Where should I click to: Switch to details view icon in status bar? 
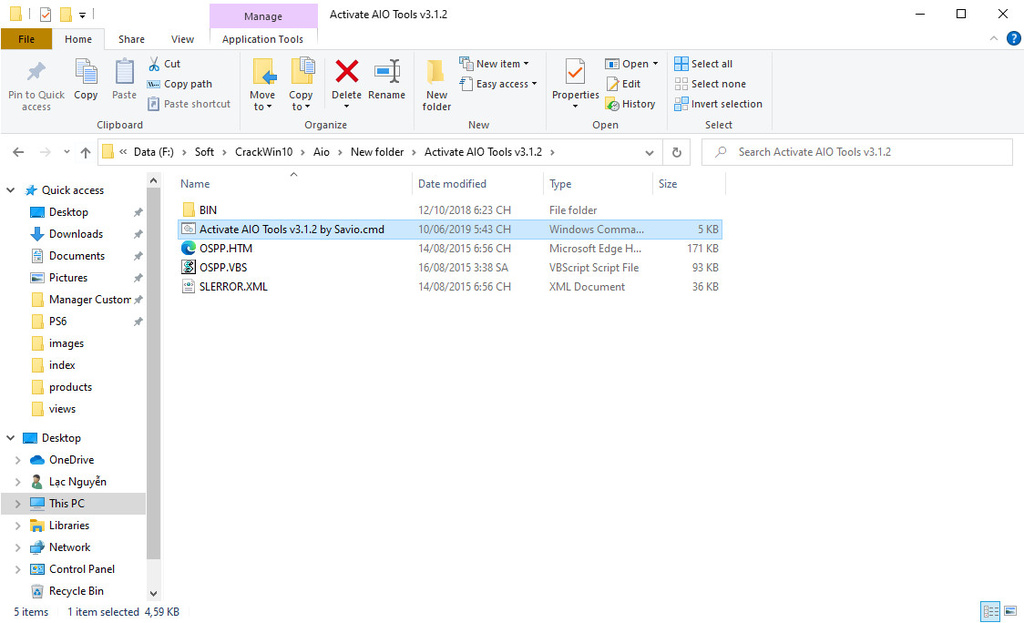991,612
